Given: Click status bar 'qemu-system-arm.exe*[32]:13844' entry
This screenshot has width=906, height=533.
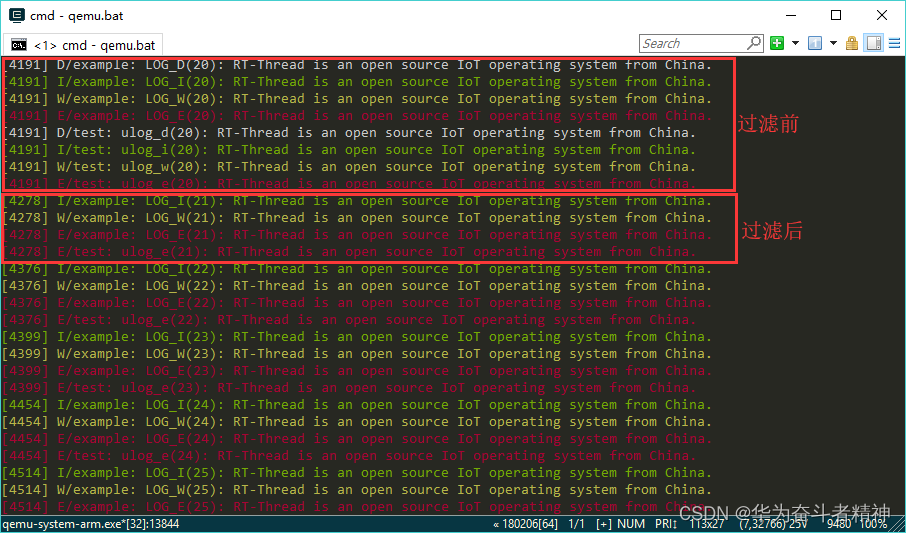Looking at the screenshot, I should coord(91,524).
